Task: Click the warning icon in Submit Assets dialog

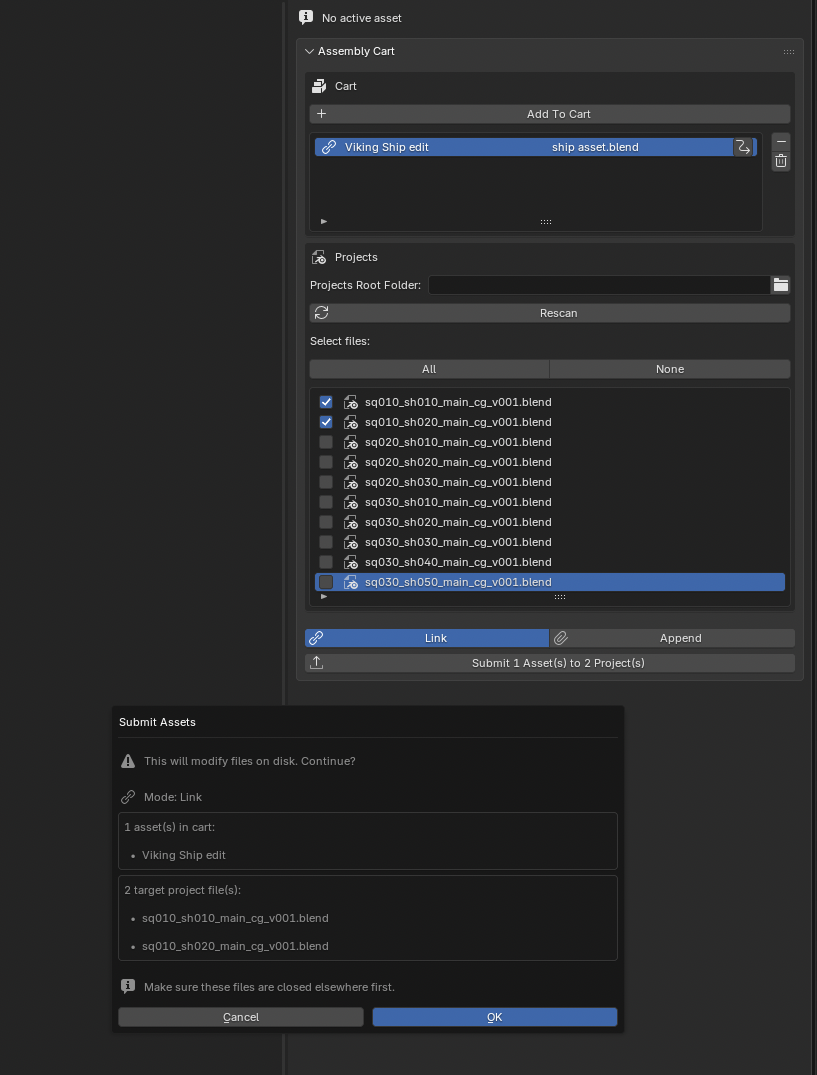Action: click(x=127, y=761)
